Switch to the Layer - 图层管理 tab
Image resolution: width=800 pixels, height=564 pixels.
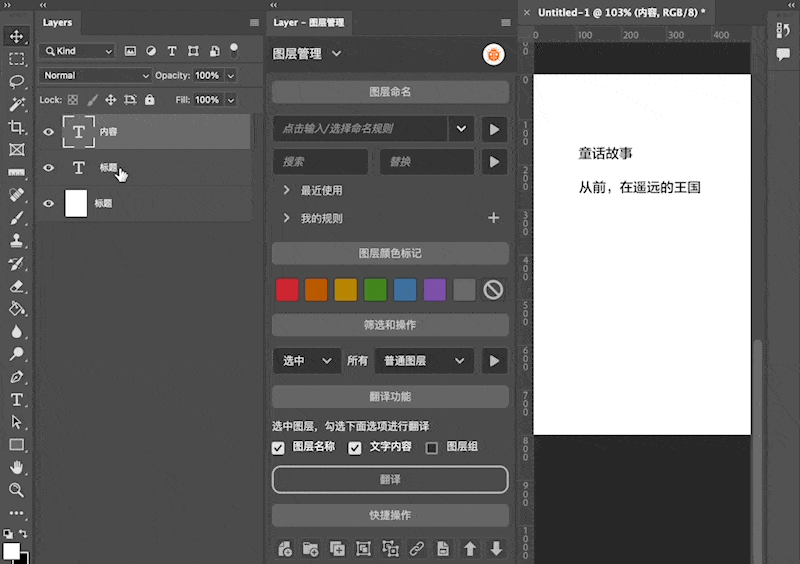(309, 22)
